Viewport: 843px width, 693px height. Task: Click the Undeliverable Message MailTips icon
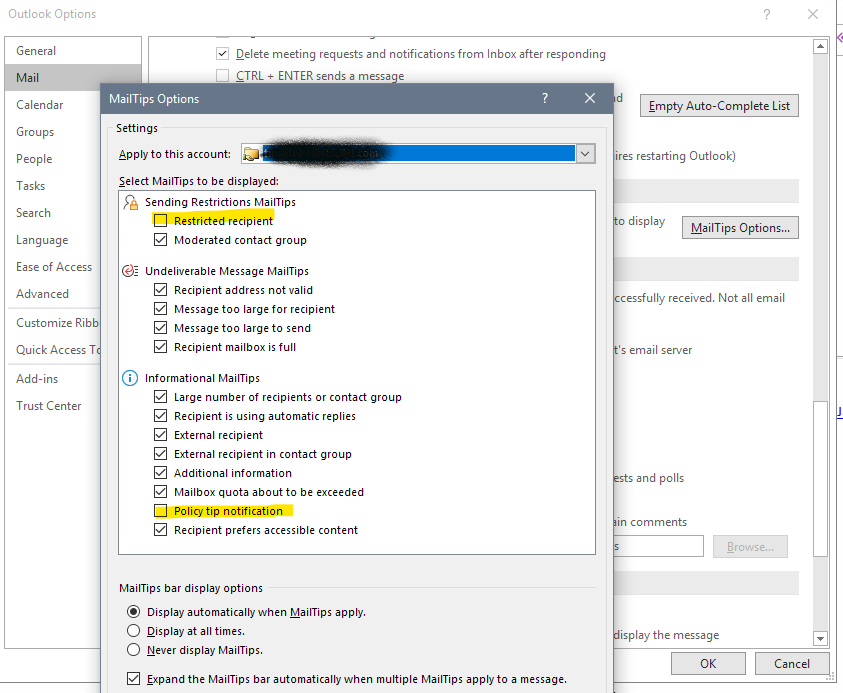pyautogui.click(x=130, y=271)
